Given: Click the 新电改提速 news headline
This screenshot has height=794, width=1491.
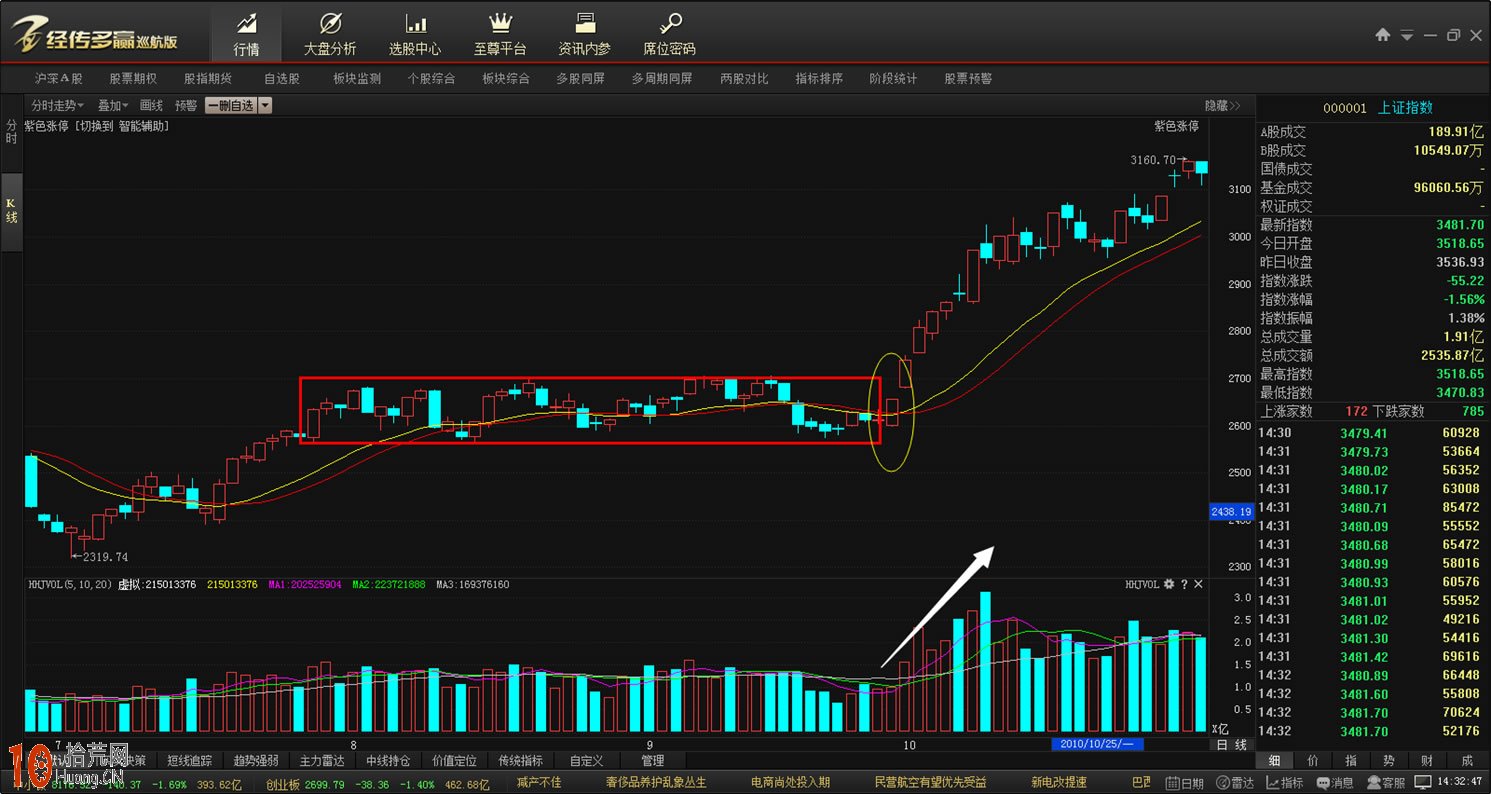Looking at the screenshot, I should coord(1059,783).
